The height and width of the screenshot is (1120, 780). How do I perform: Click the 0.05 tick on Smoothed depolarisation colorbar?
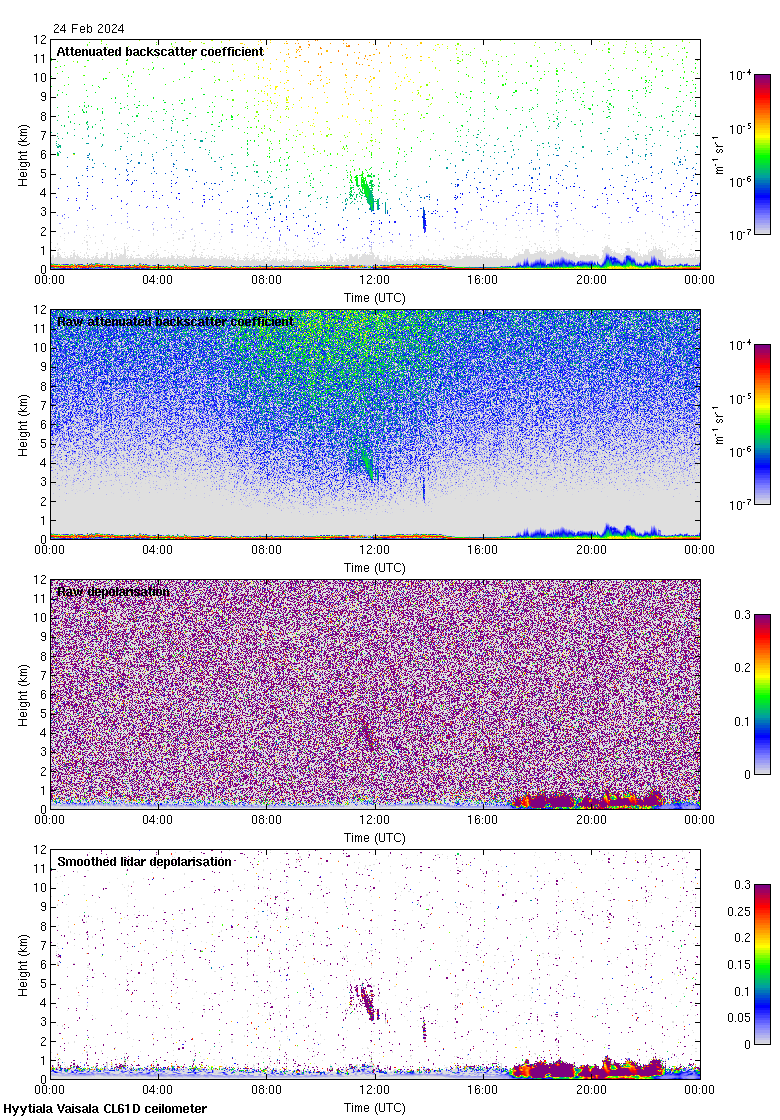[739, 1018]
